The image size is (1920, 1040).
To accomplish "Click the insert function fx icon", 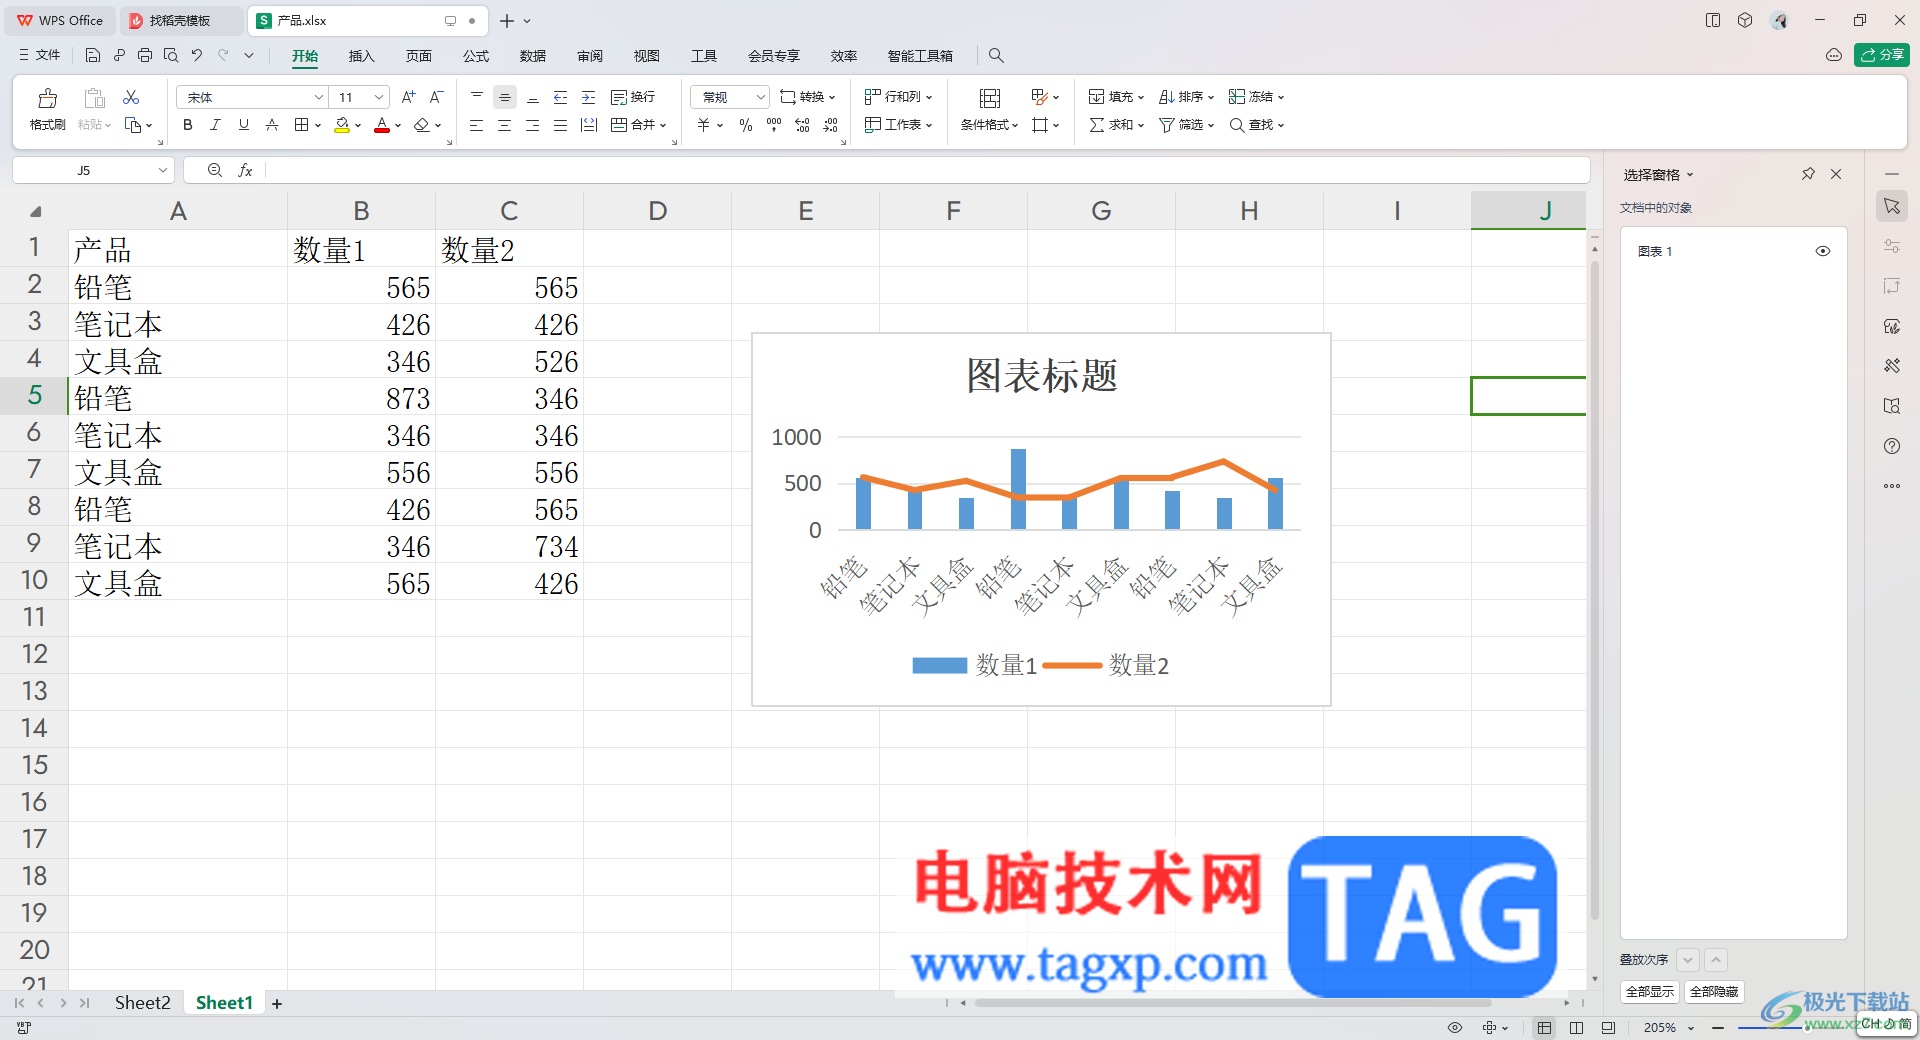I will pos(245,170).
